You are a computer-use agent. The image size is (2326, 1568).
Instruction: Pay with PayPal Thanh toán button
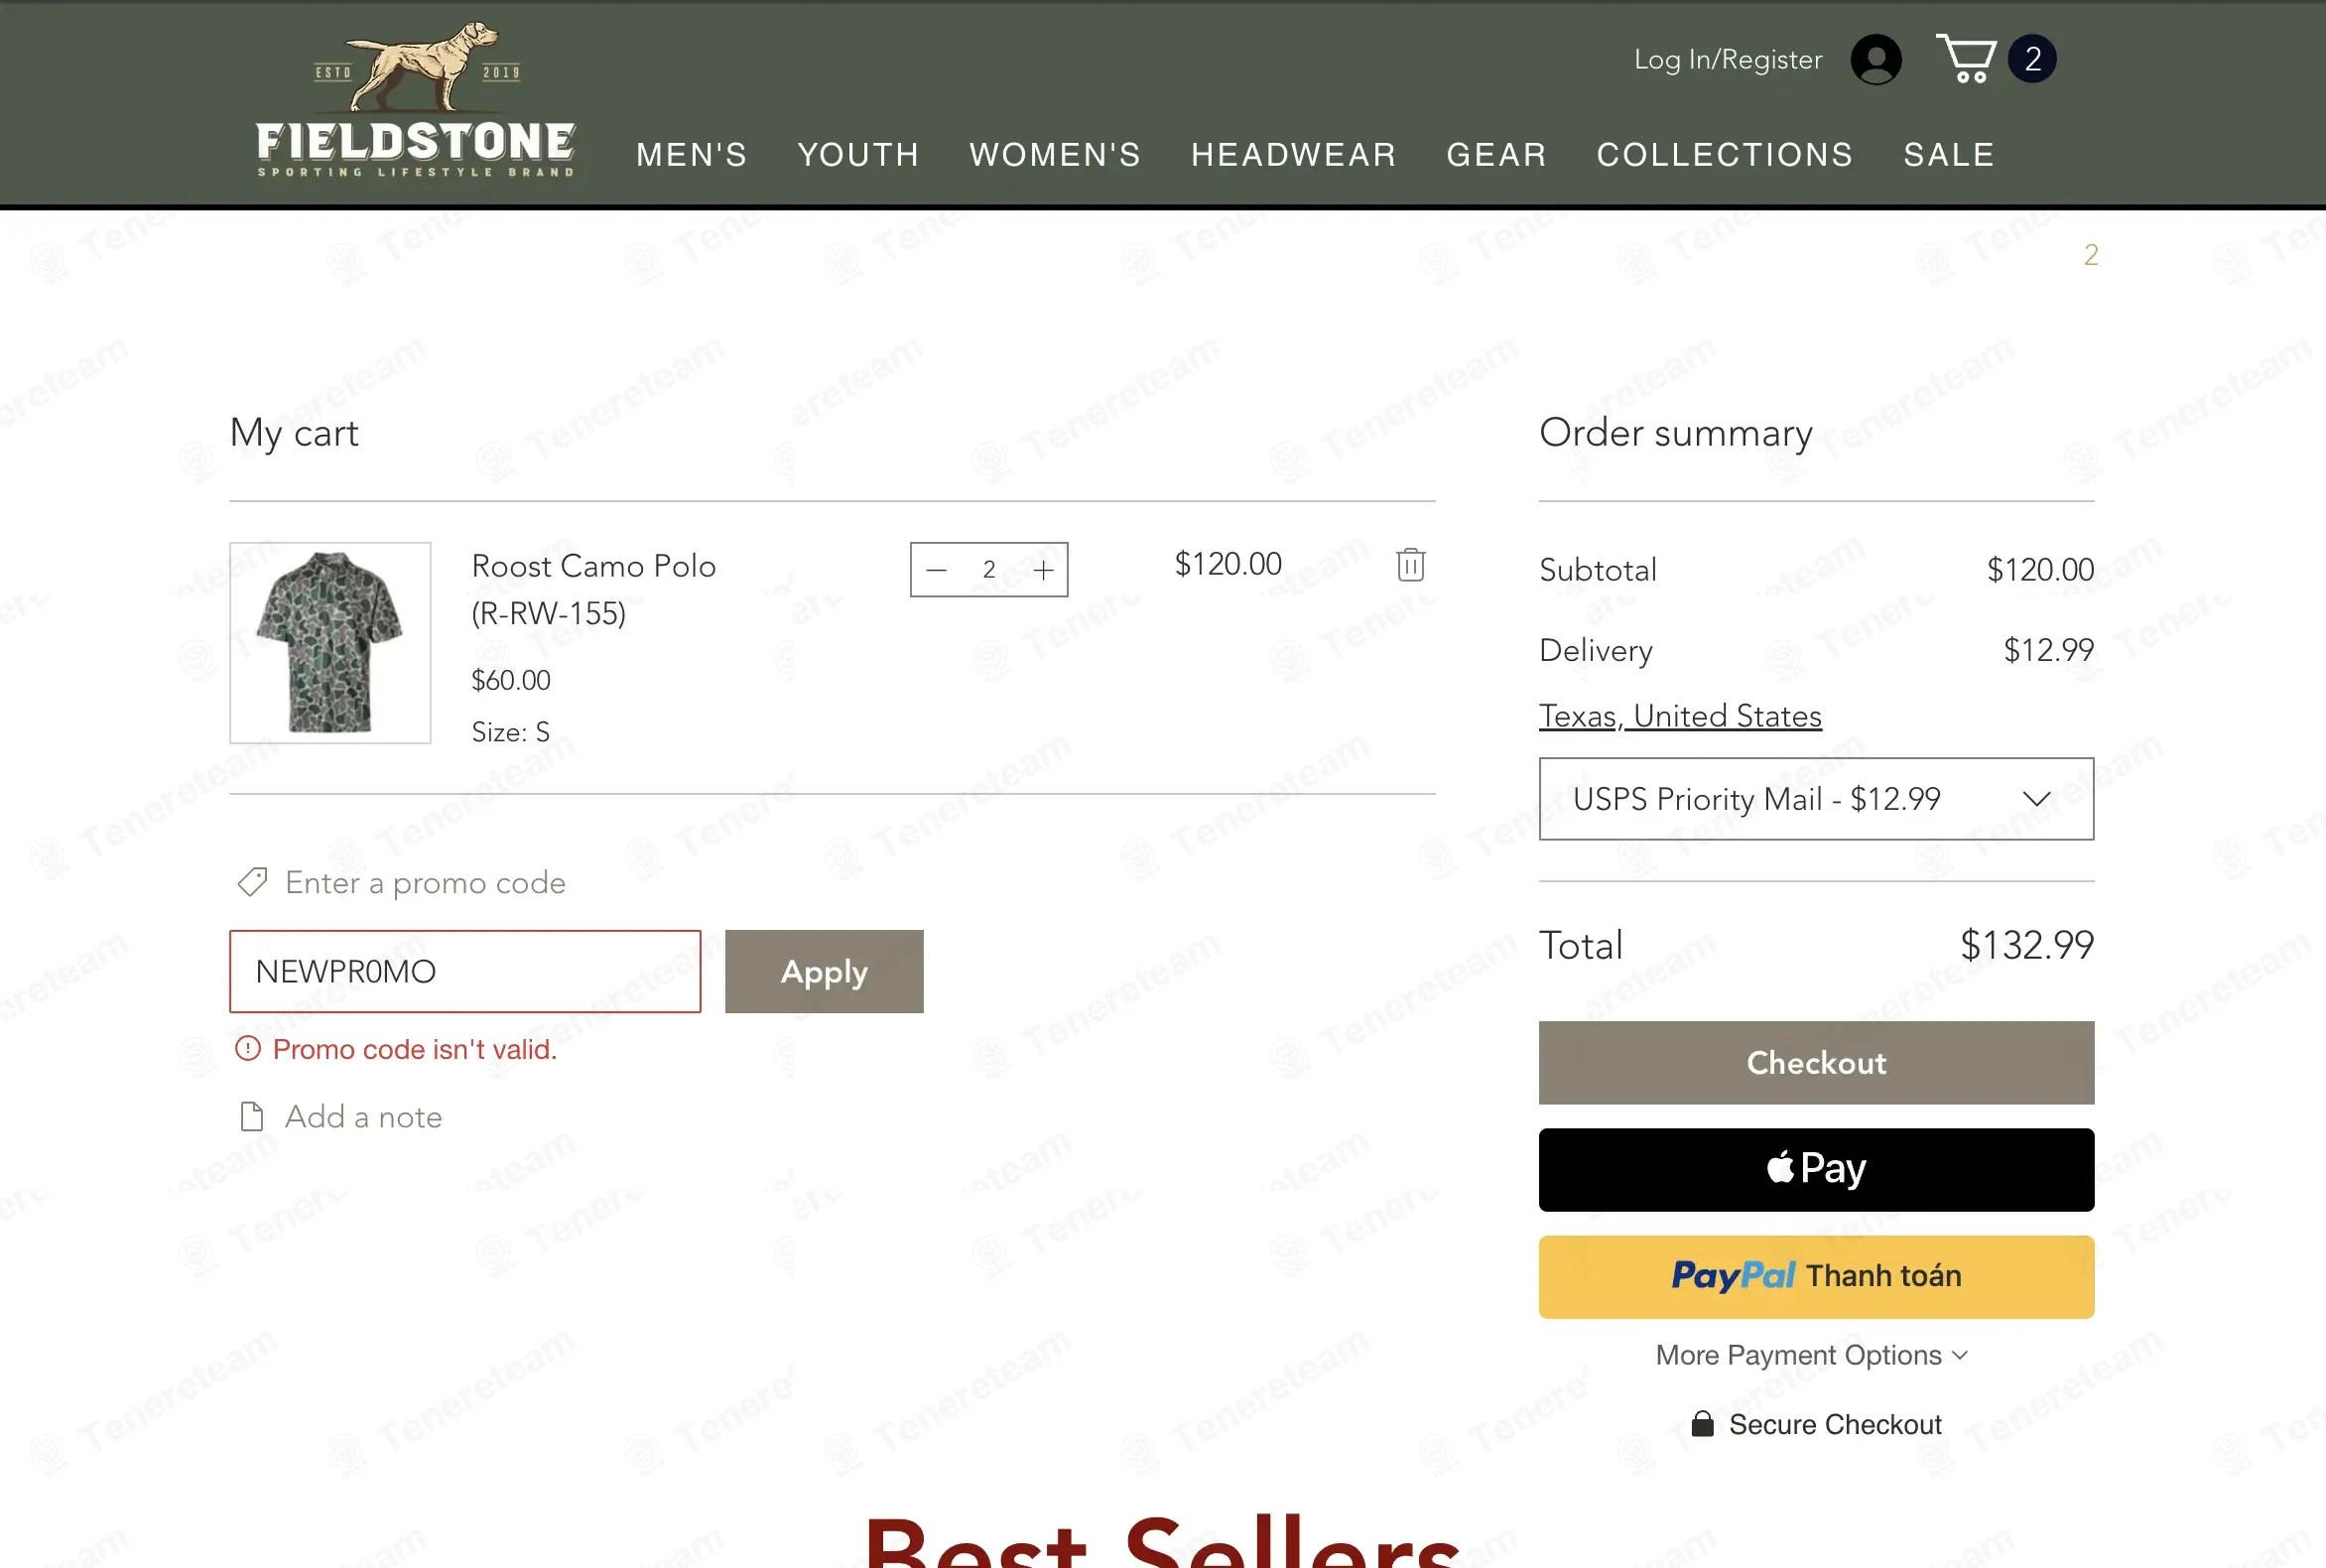click(x=1816, y=1277)
